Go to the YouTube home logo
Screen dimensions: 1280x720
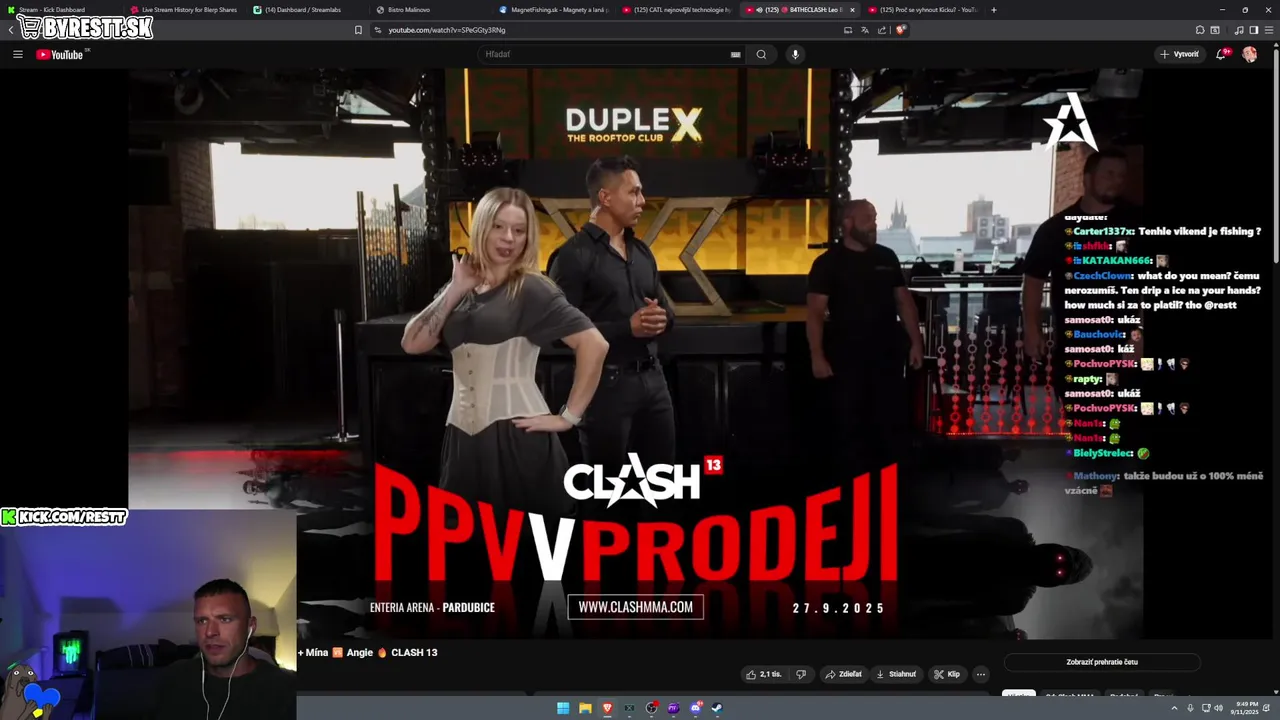60,54
